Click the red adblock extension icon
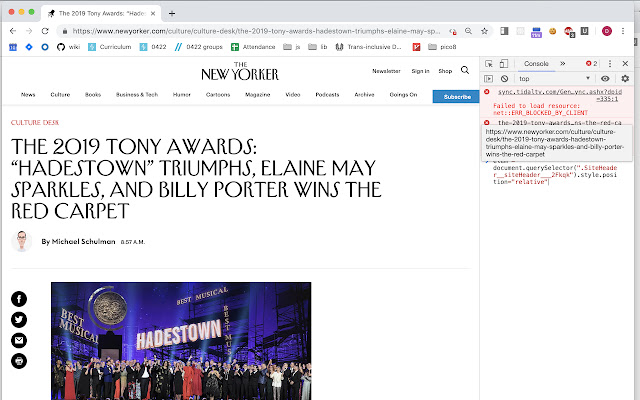Viewport: 640px width, 400px height. [569, 31]
